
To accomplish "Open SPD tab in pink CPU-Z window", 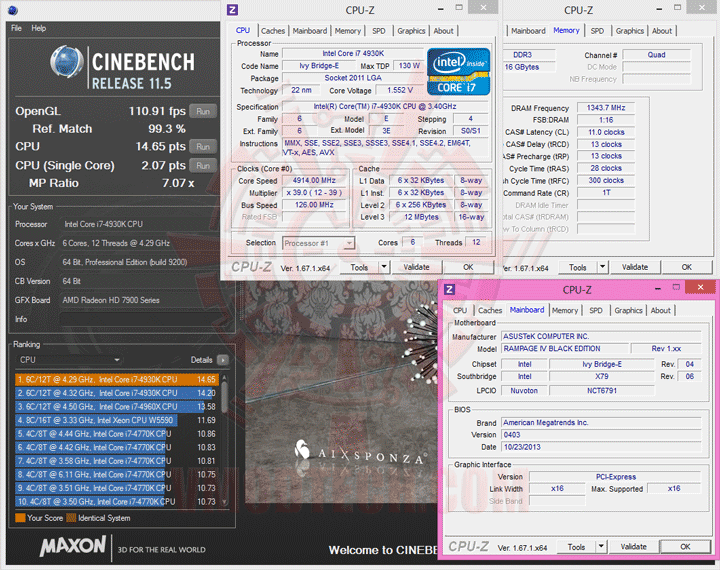I will click(x=596, y=310).
